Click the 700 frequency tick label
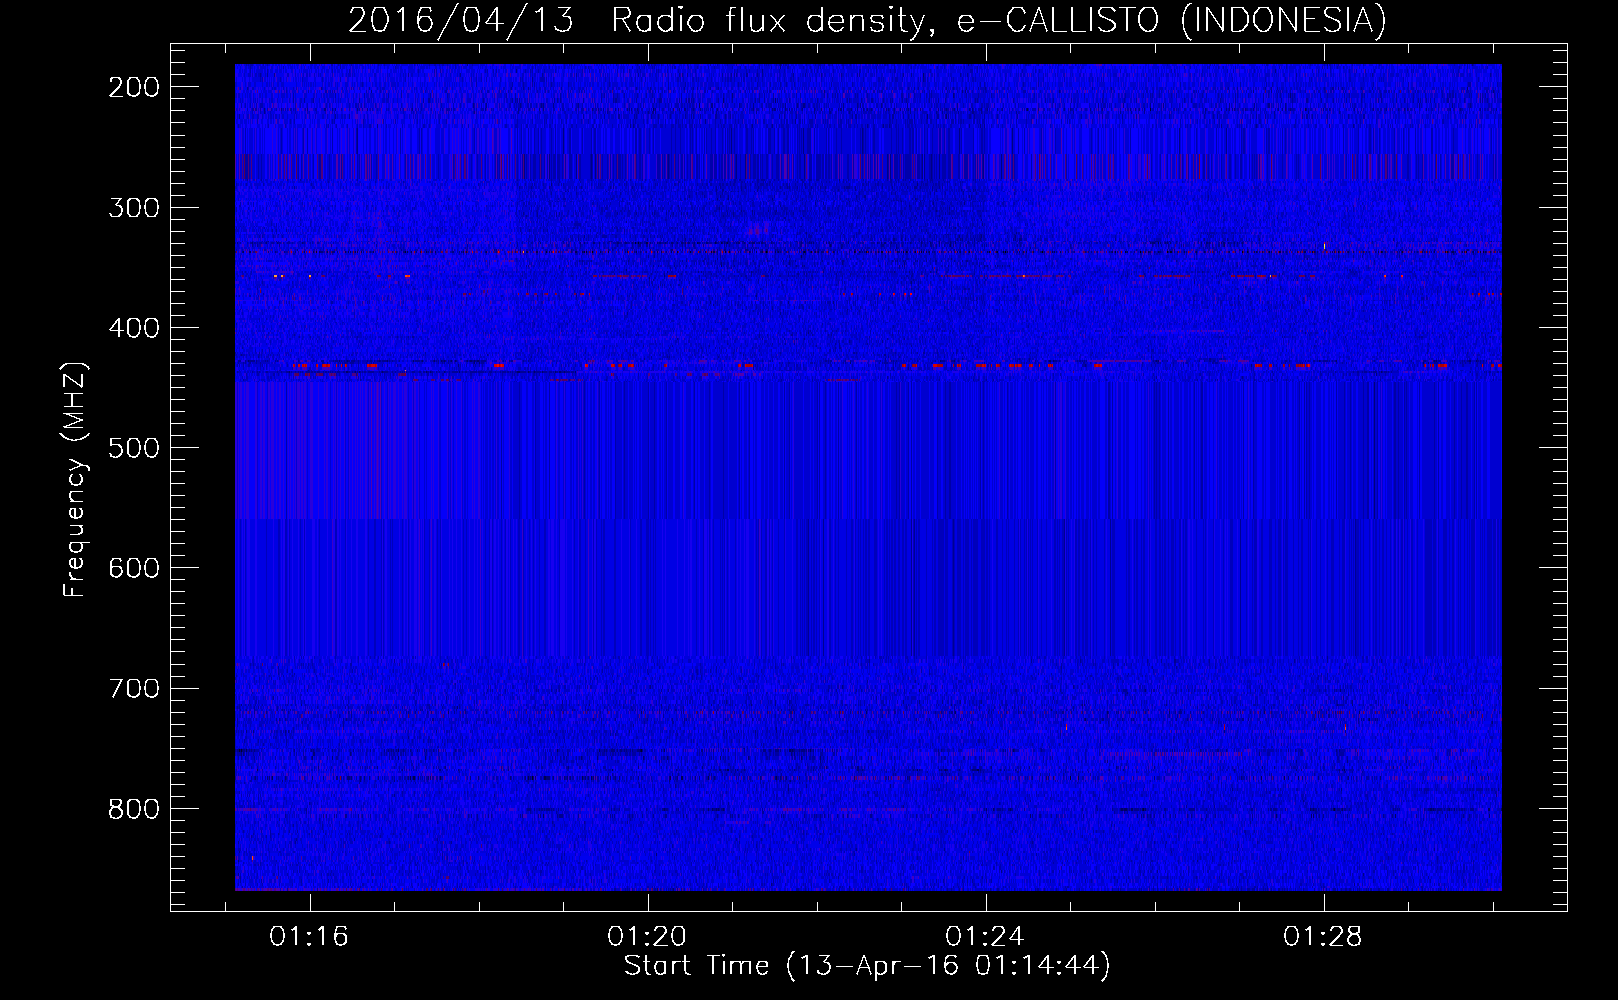This screenshot has height=1000, width=1618. [134, 688]
